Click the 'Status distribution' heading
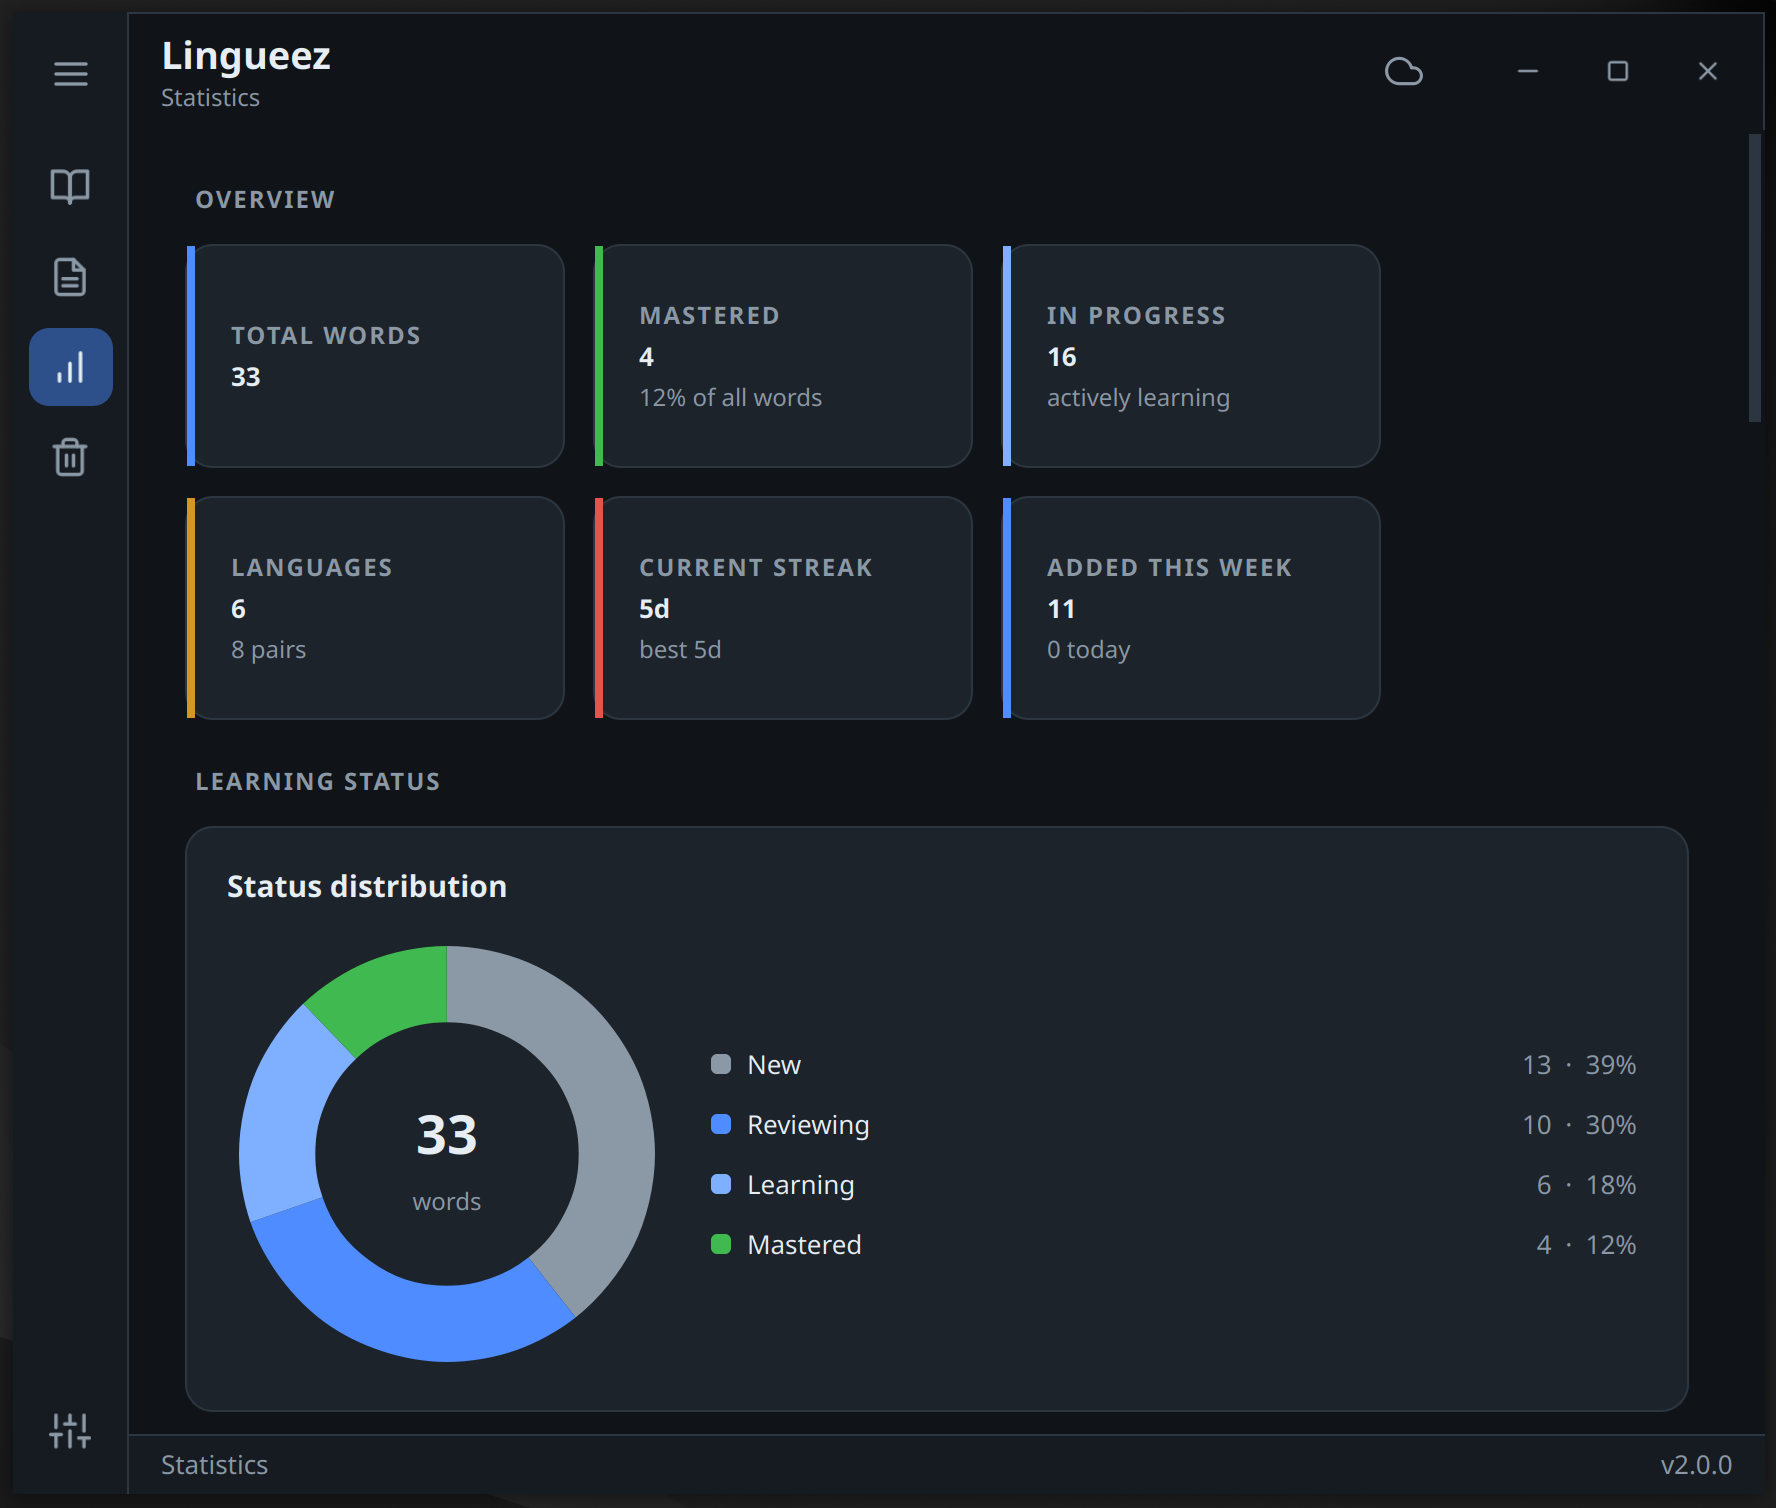 [367, 886]
